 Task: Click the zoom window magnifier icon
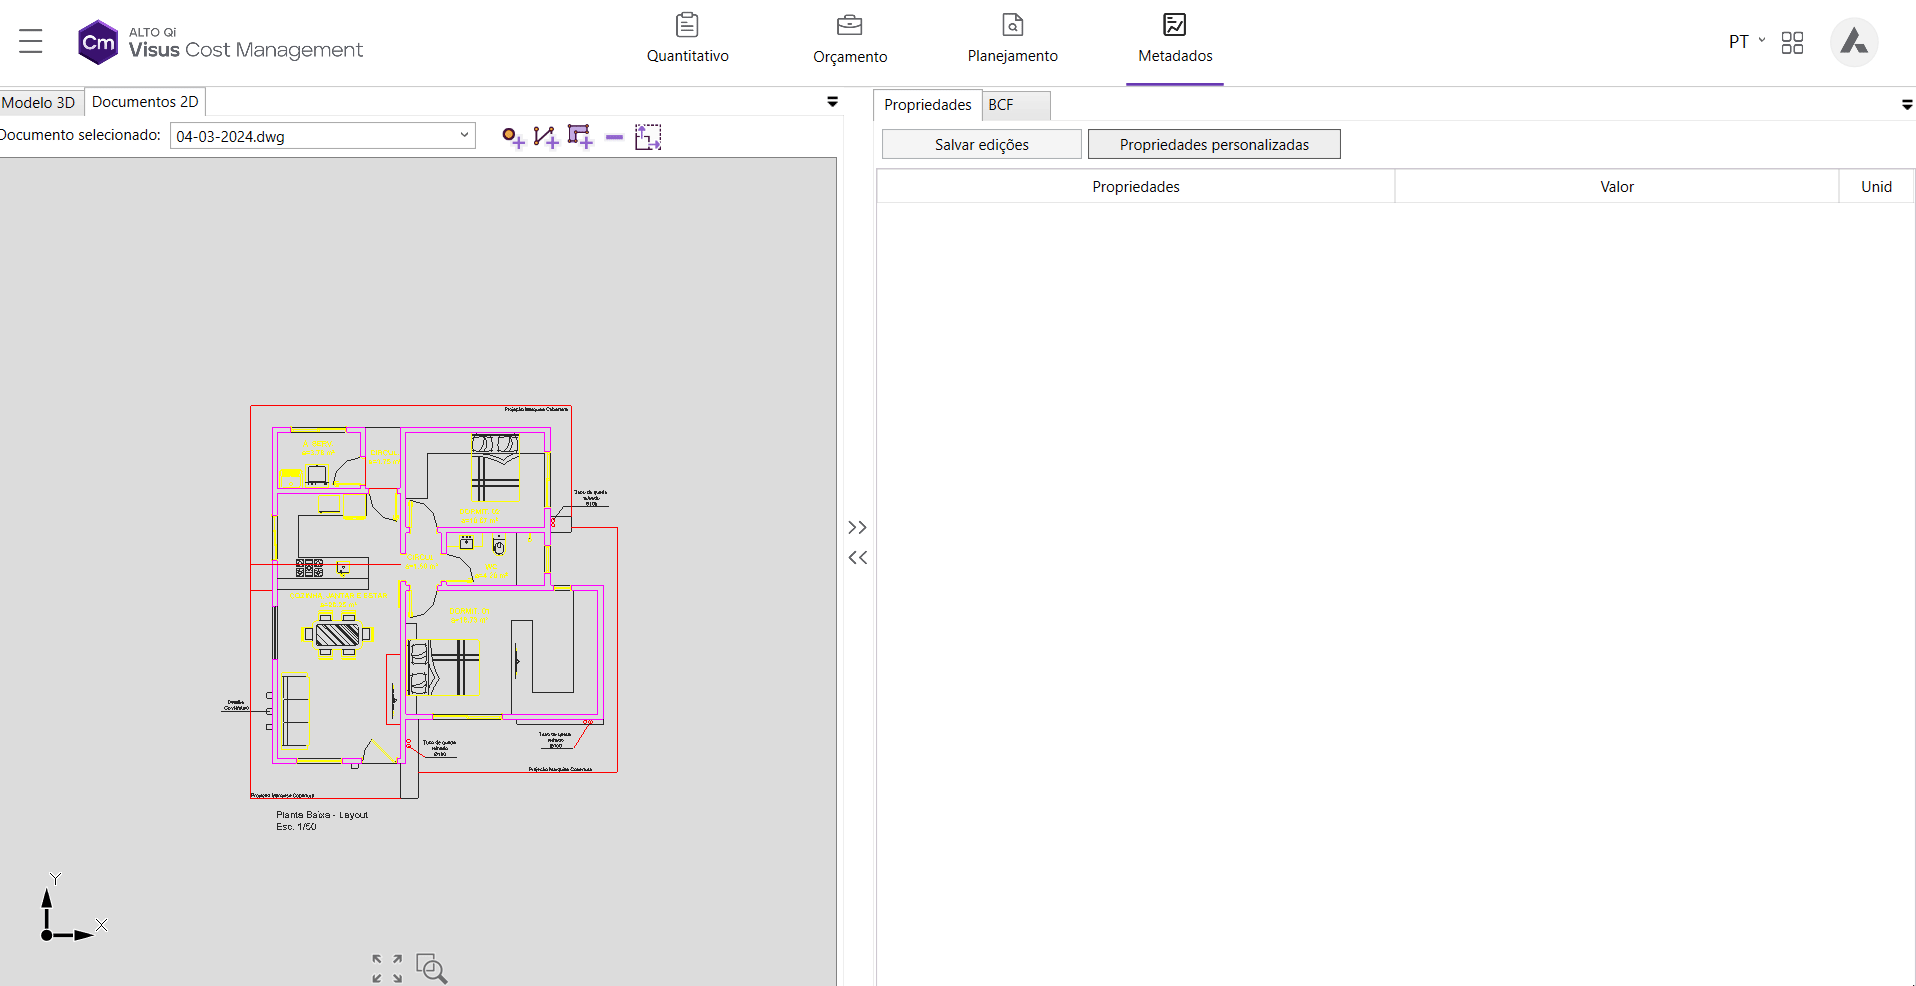click(x=431, y=968)
